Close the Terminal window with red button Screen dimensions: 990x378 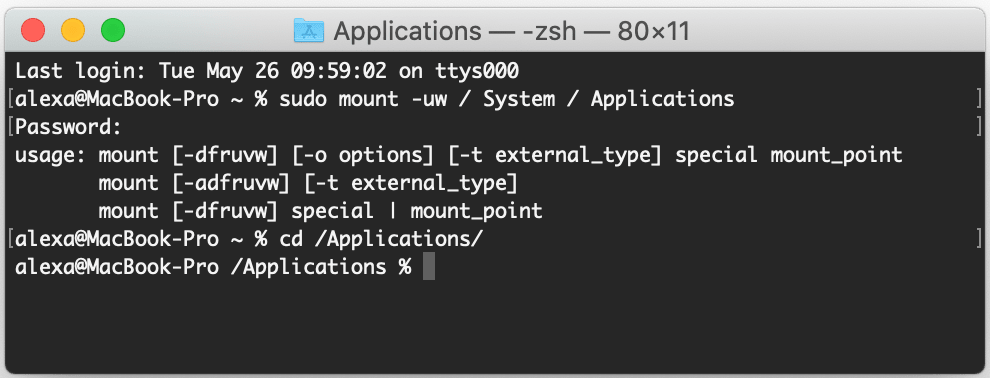33,30
